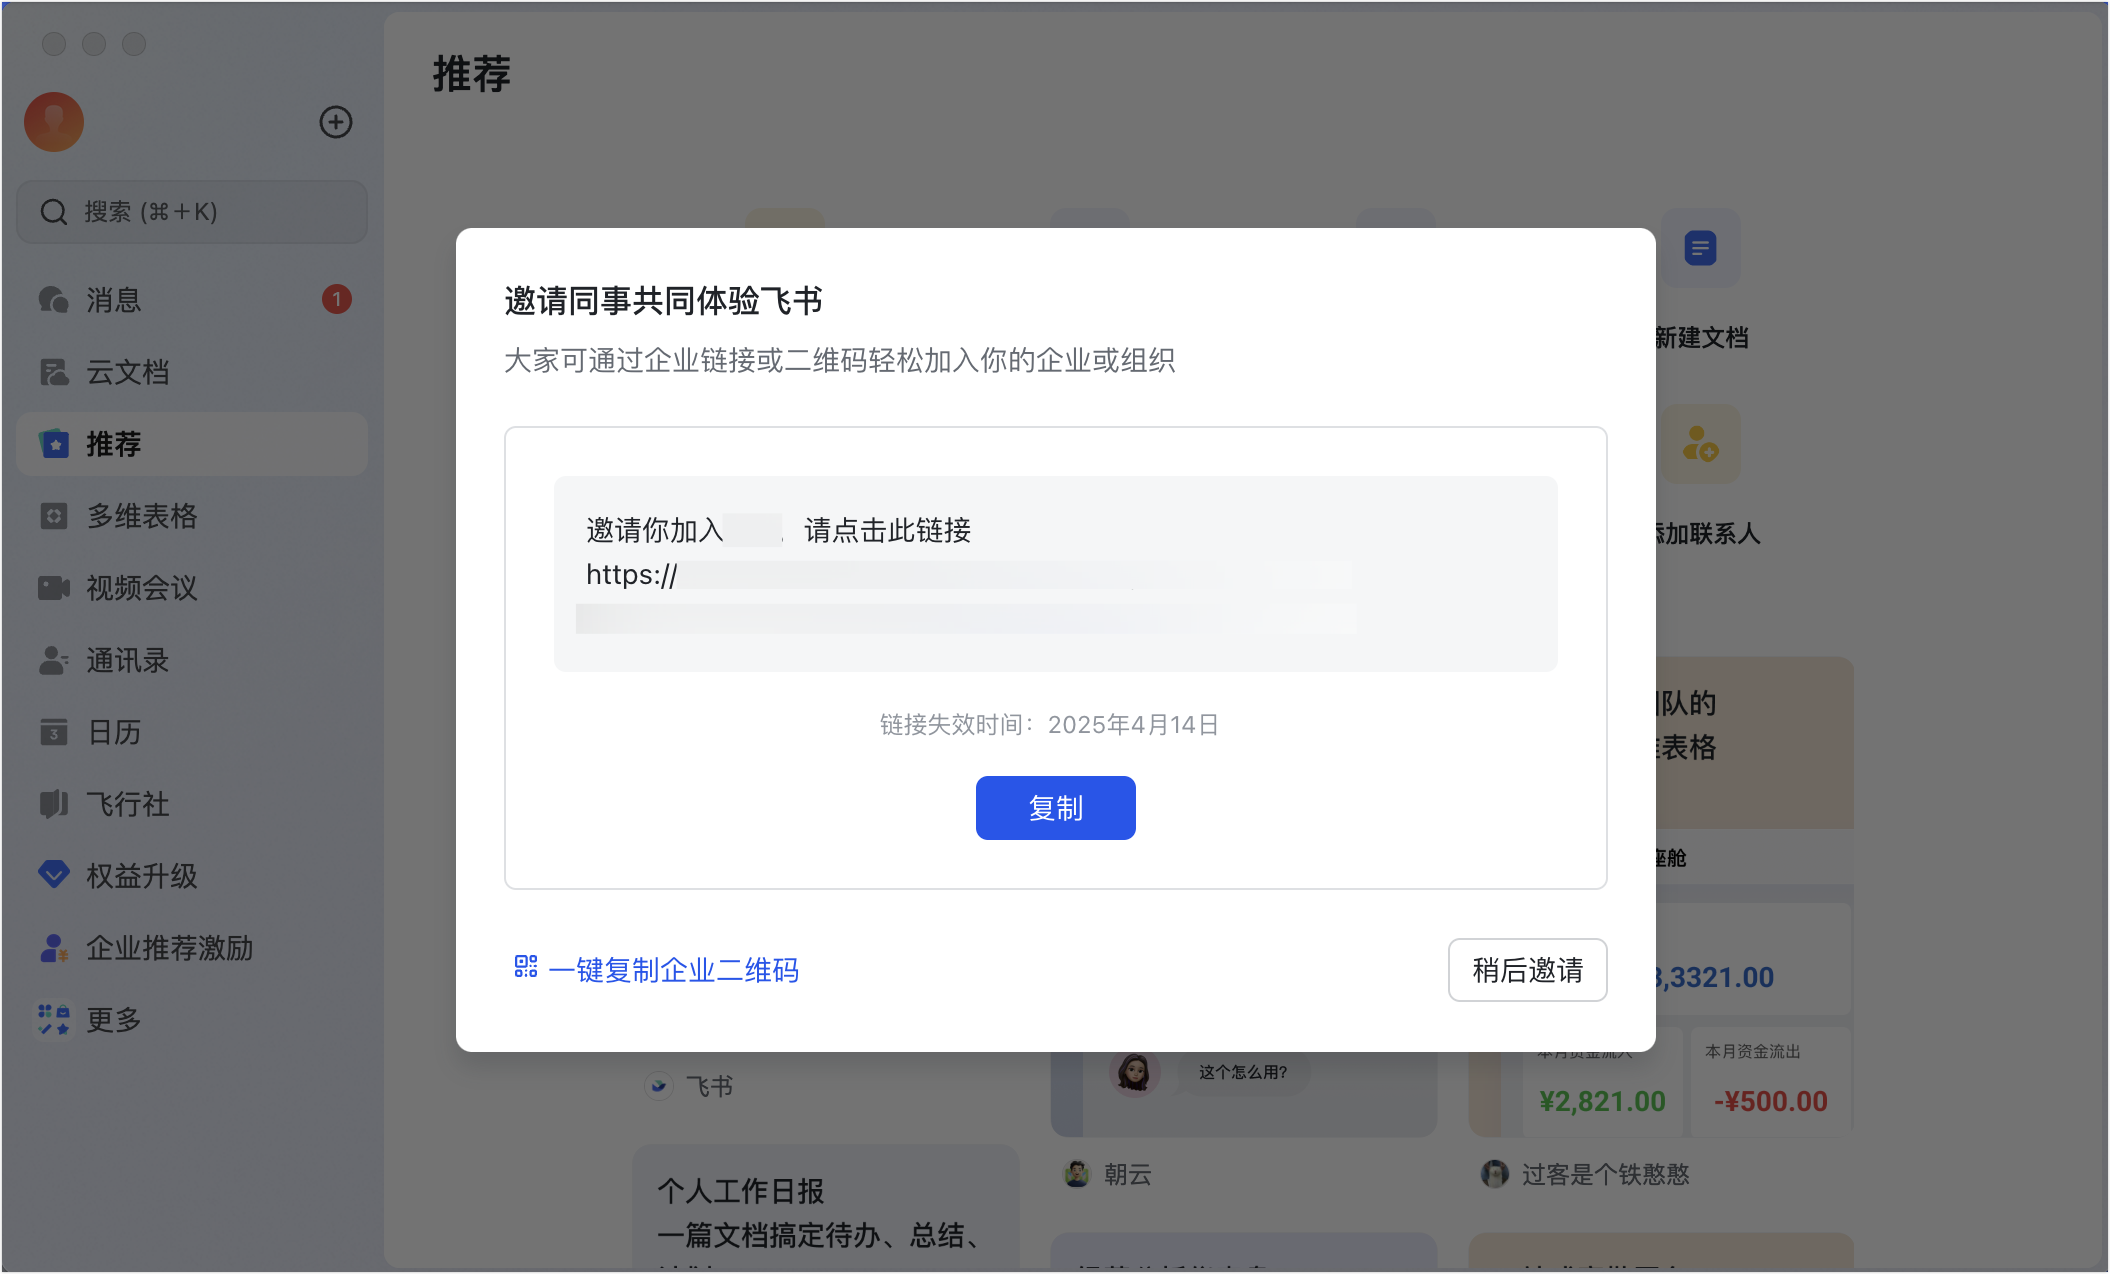Click the 企业推荐激励 icon
Viewport: 2110px width, 1274px height.
[x=54, y=948]
